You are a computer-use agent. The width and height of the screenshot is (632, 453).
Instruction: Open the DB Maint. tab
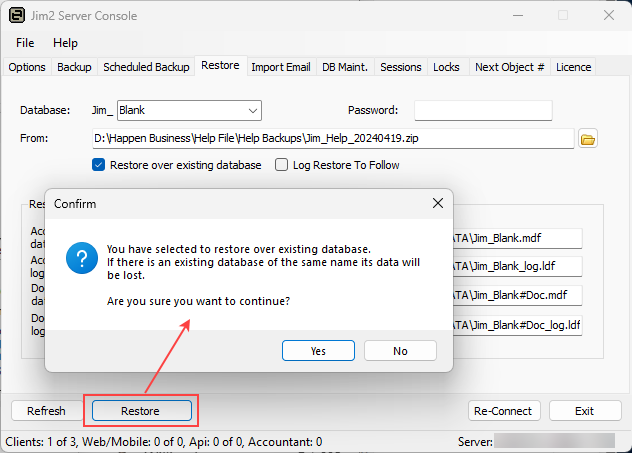coord(345,67)
